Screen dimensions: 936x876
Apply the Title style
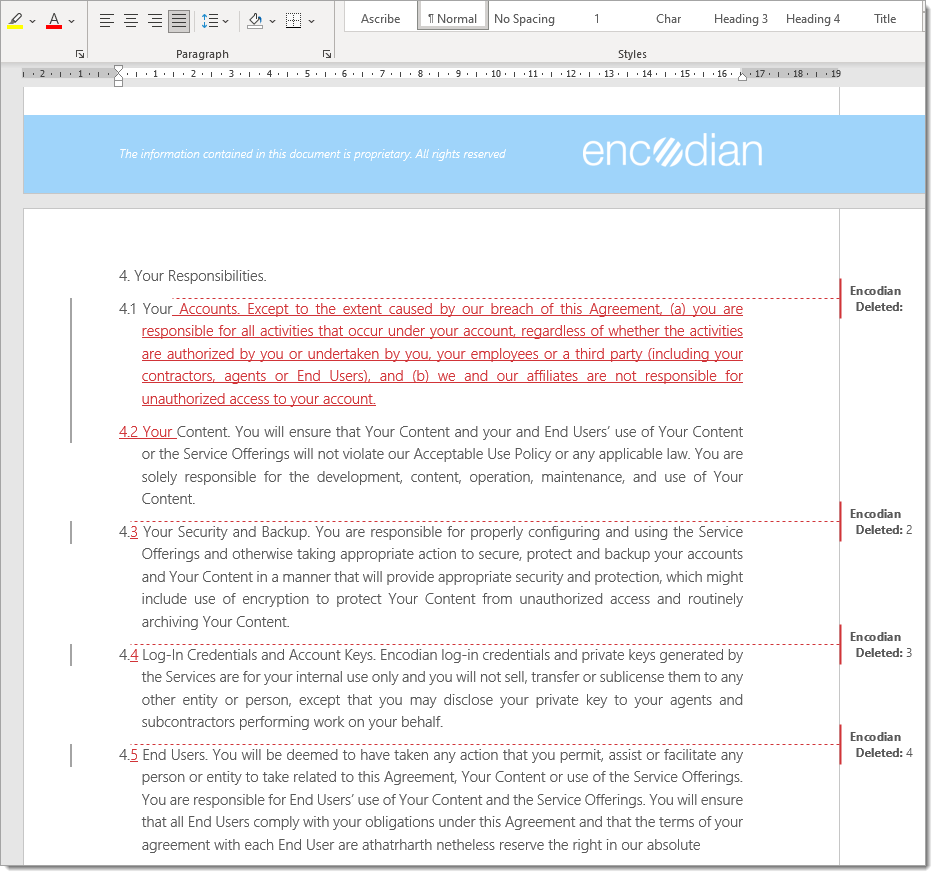point(885,19)
